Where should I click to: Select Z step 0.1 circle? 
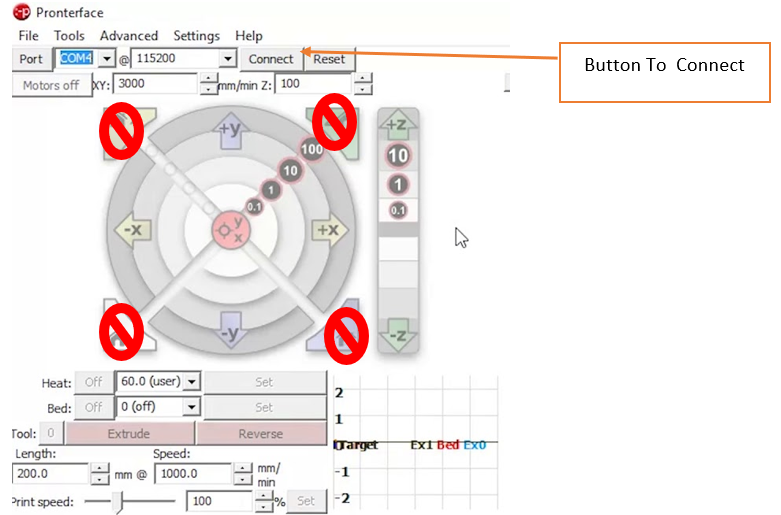(397, 210)
